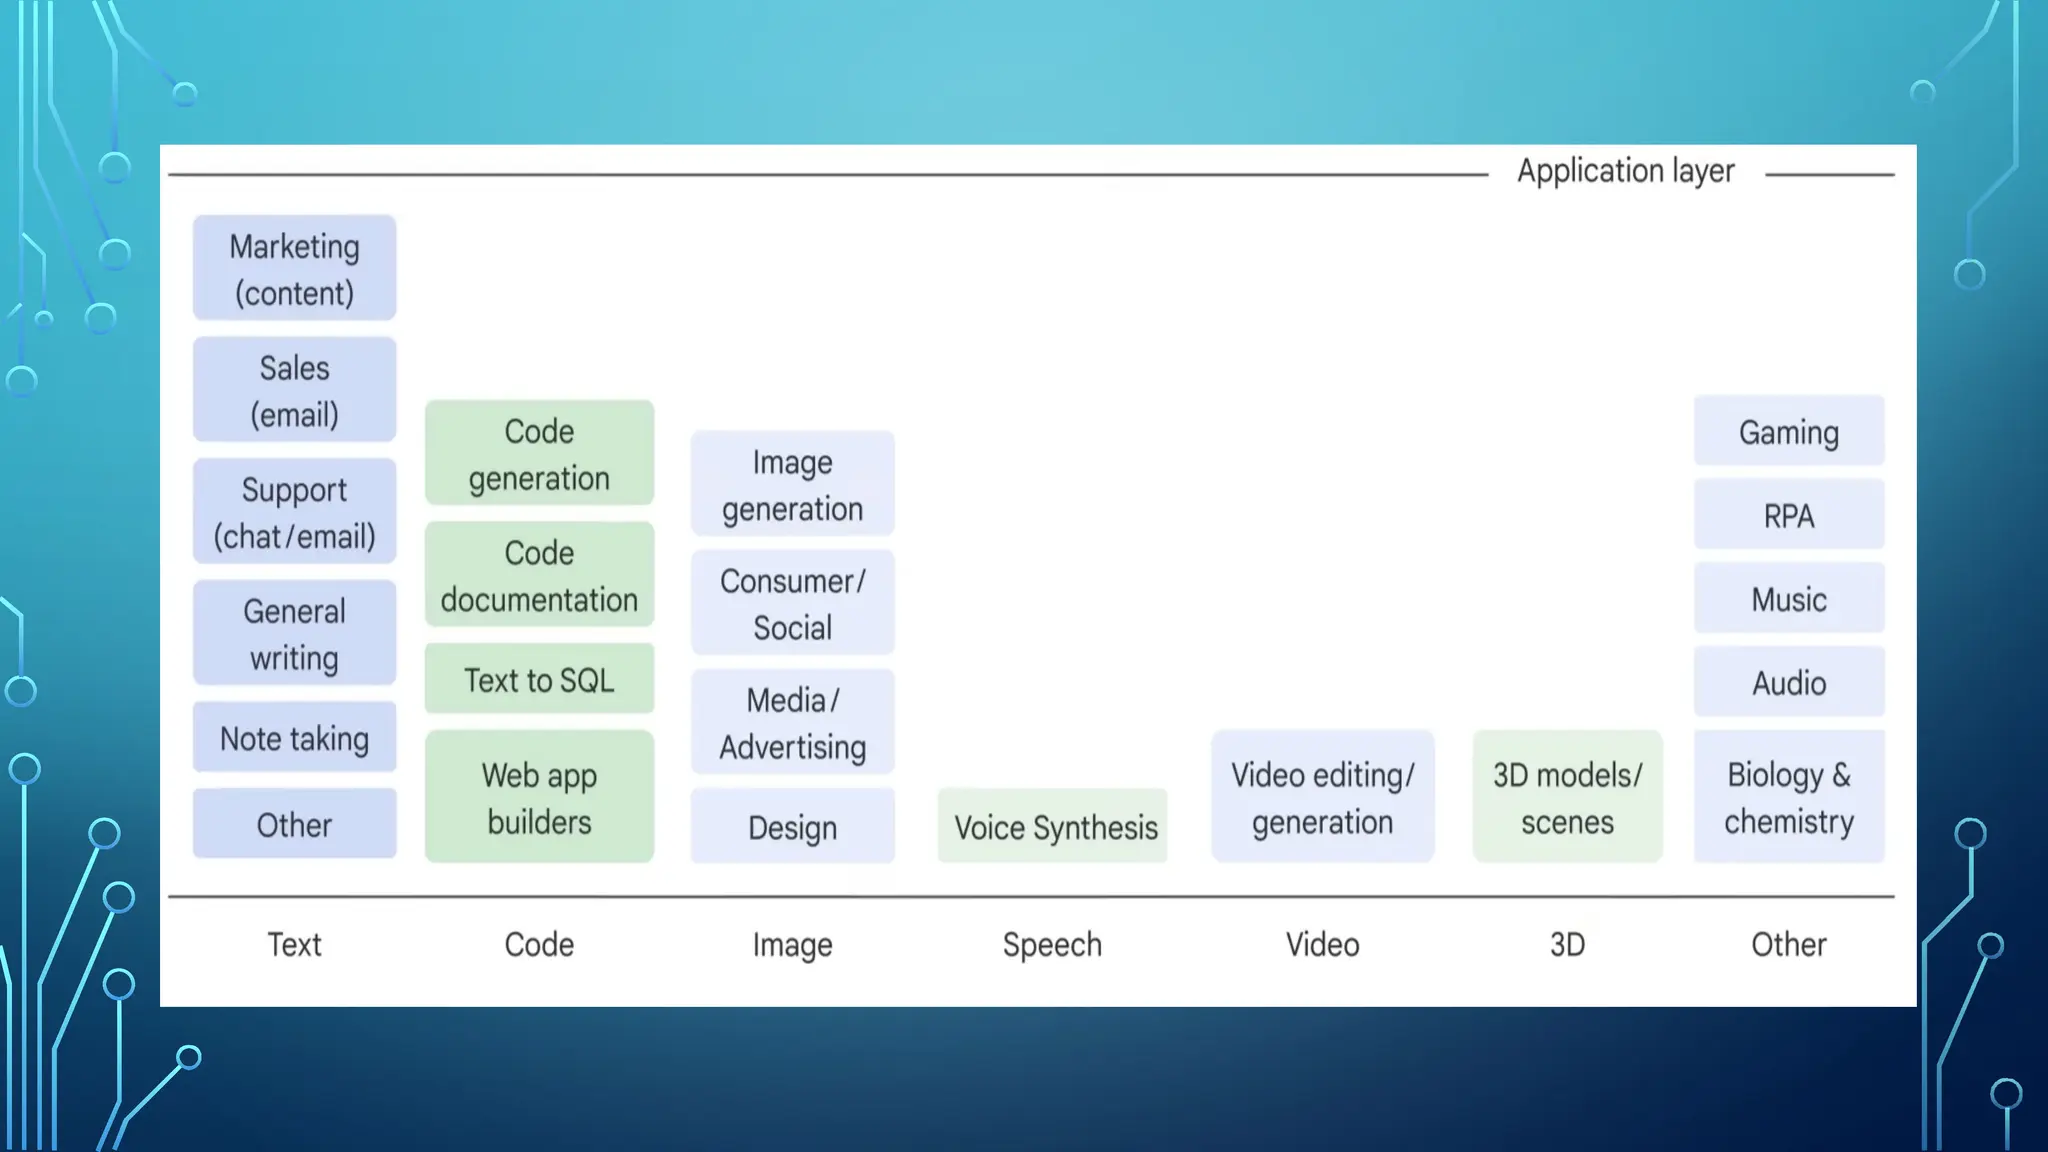Image resolution: width=2048 pixels, height=1152 pixels.
Task: Click the Application layer heading text
Action: 1625,171
